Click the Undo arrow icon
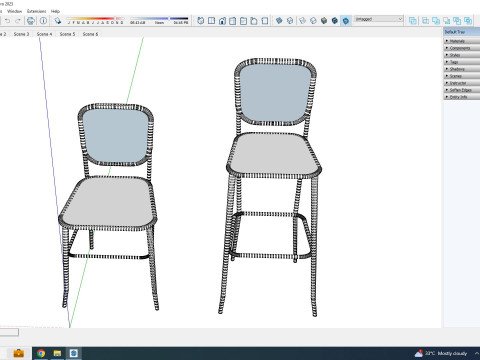The width and height of the screenshot is (480, 360). (x=7, y=21)
